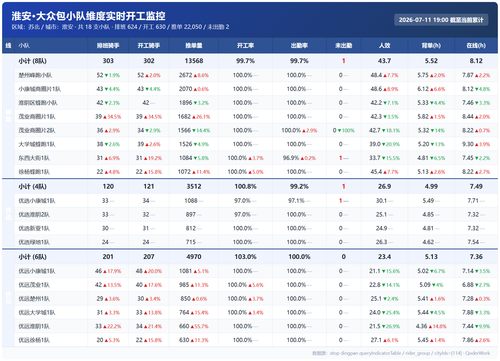Click the 人效 column header
Viewport: 500px width, 361px height.
pyautogui.click(x=384, y=46)
